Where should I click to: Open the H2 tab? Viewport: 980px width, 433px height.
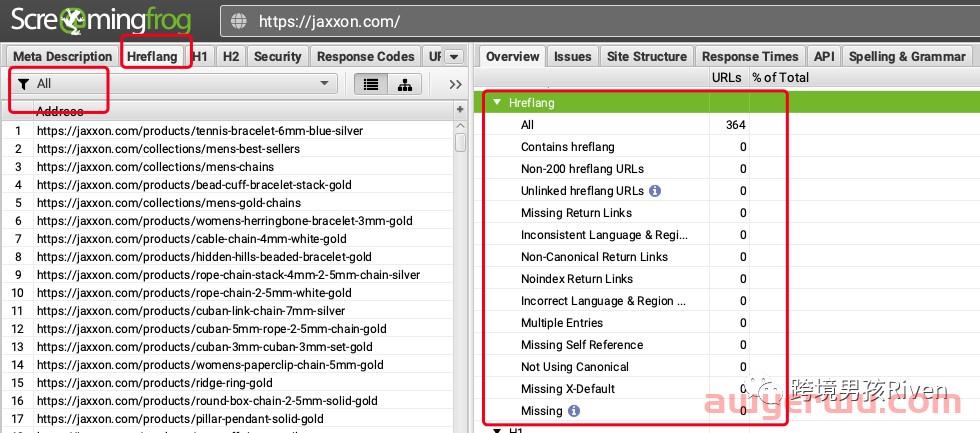231,56
